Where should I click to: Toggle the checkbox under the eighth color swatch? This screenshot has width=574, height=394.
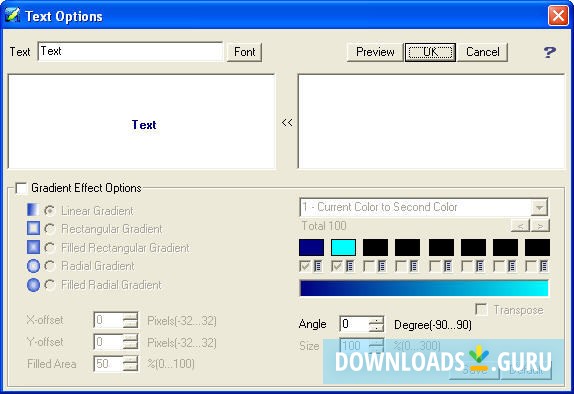(530, 266)
